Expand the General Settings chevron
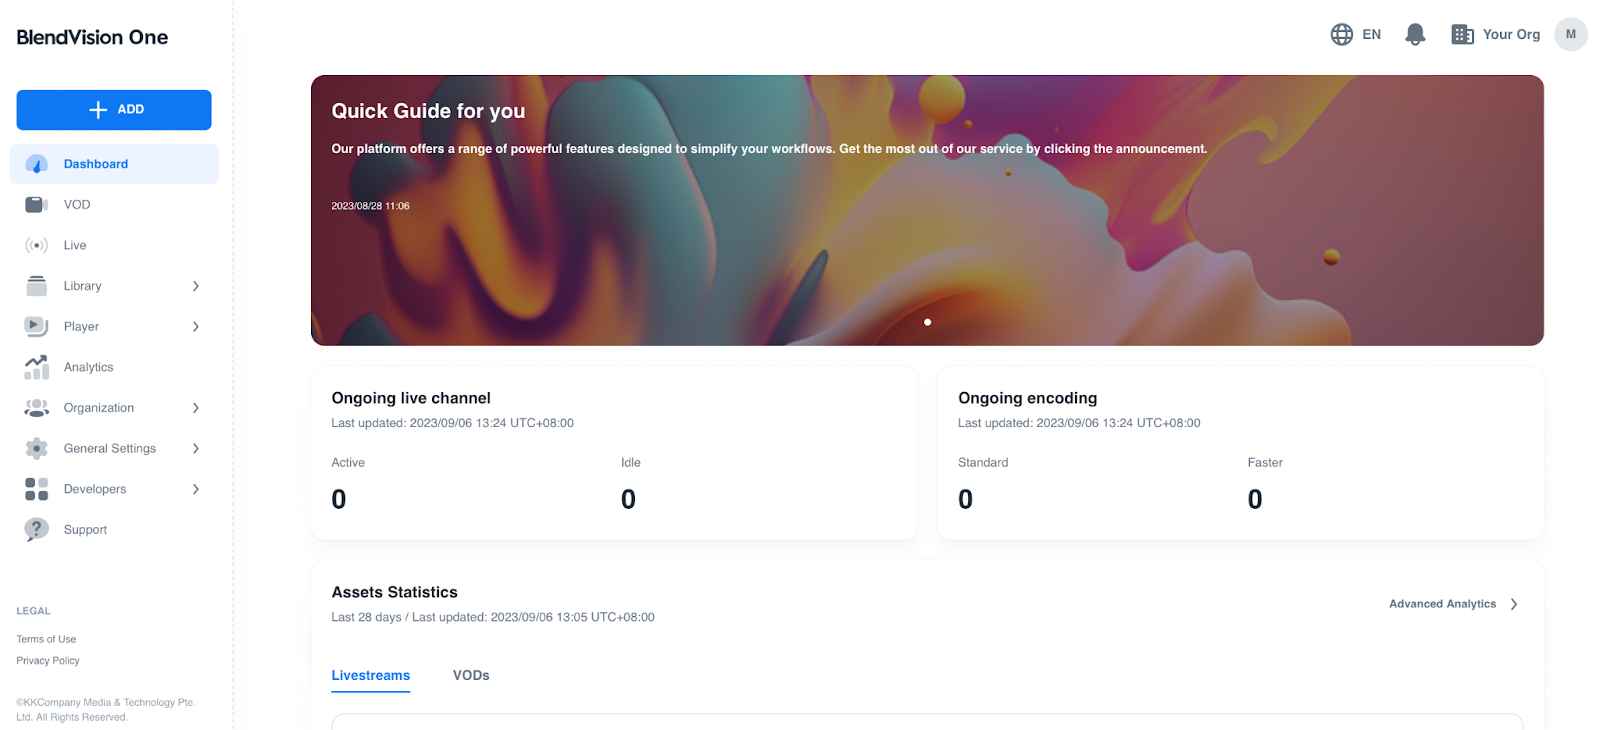 pyautogui.click(x=196, y=449)
